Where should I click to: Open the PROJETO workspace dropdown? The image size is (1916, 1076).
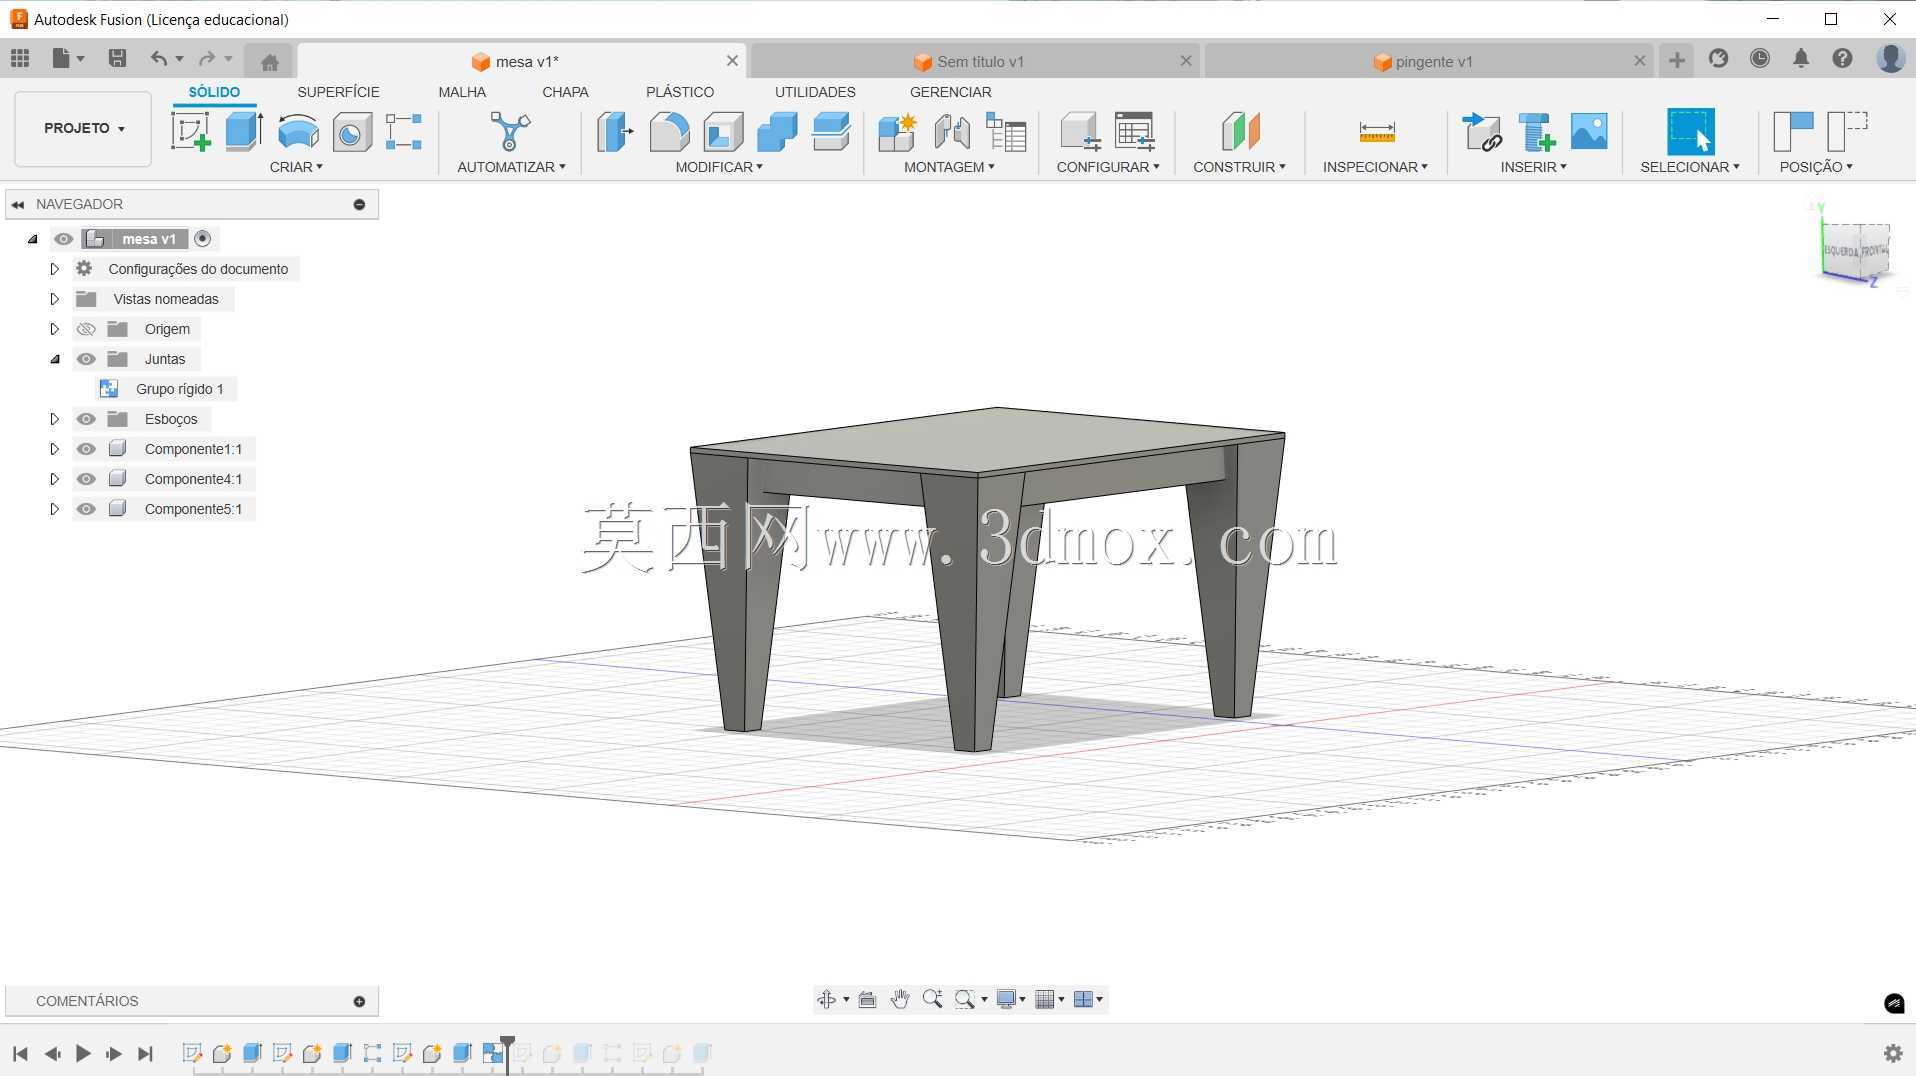(x=83, y=128)
